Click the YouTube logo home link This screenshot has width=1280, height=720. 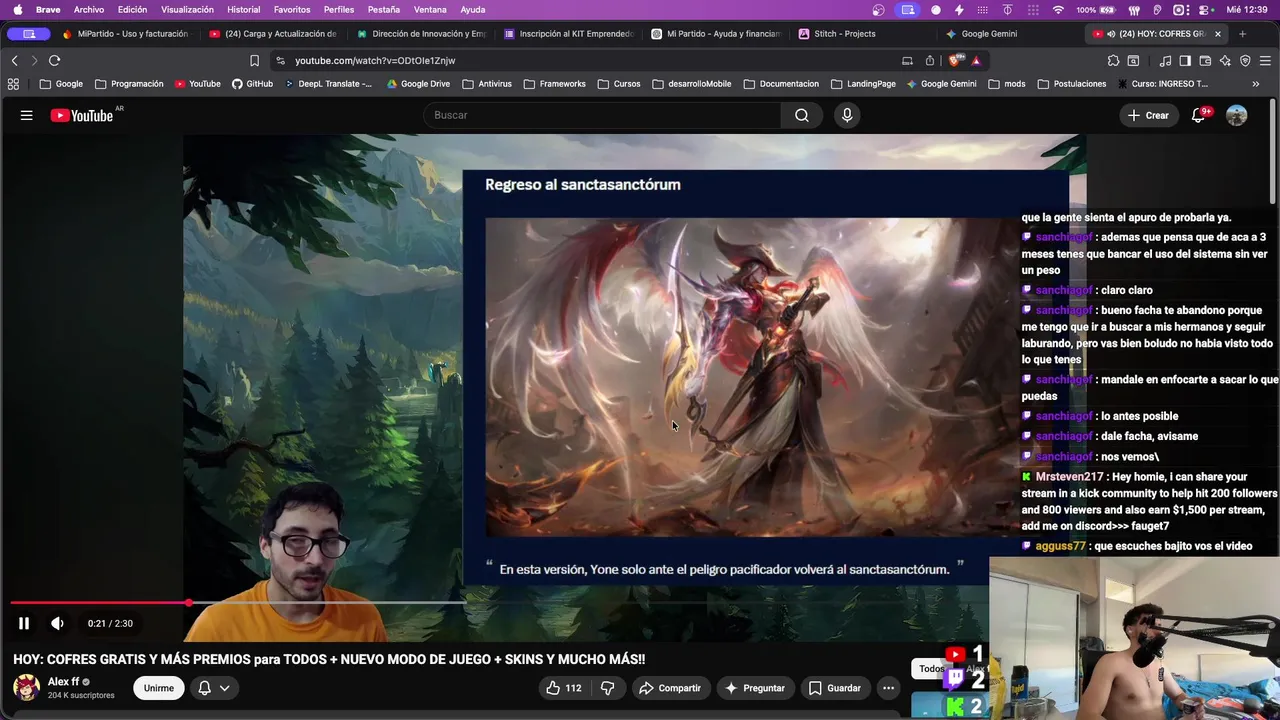[x=82, y=116]
